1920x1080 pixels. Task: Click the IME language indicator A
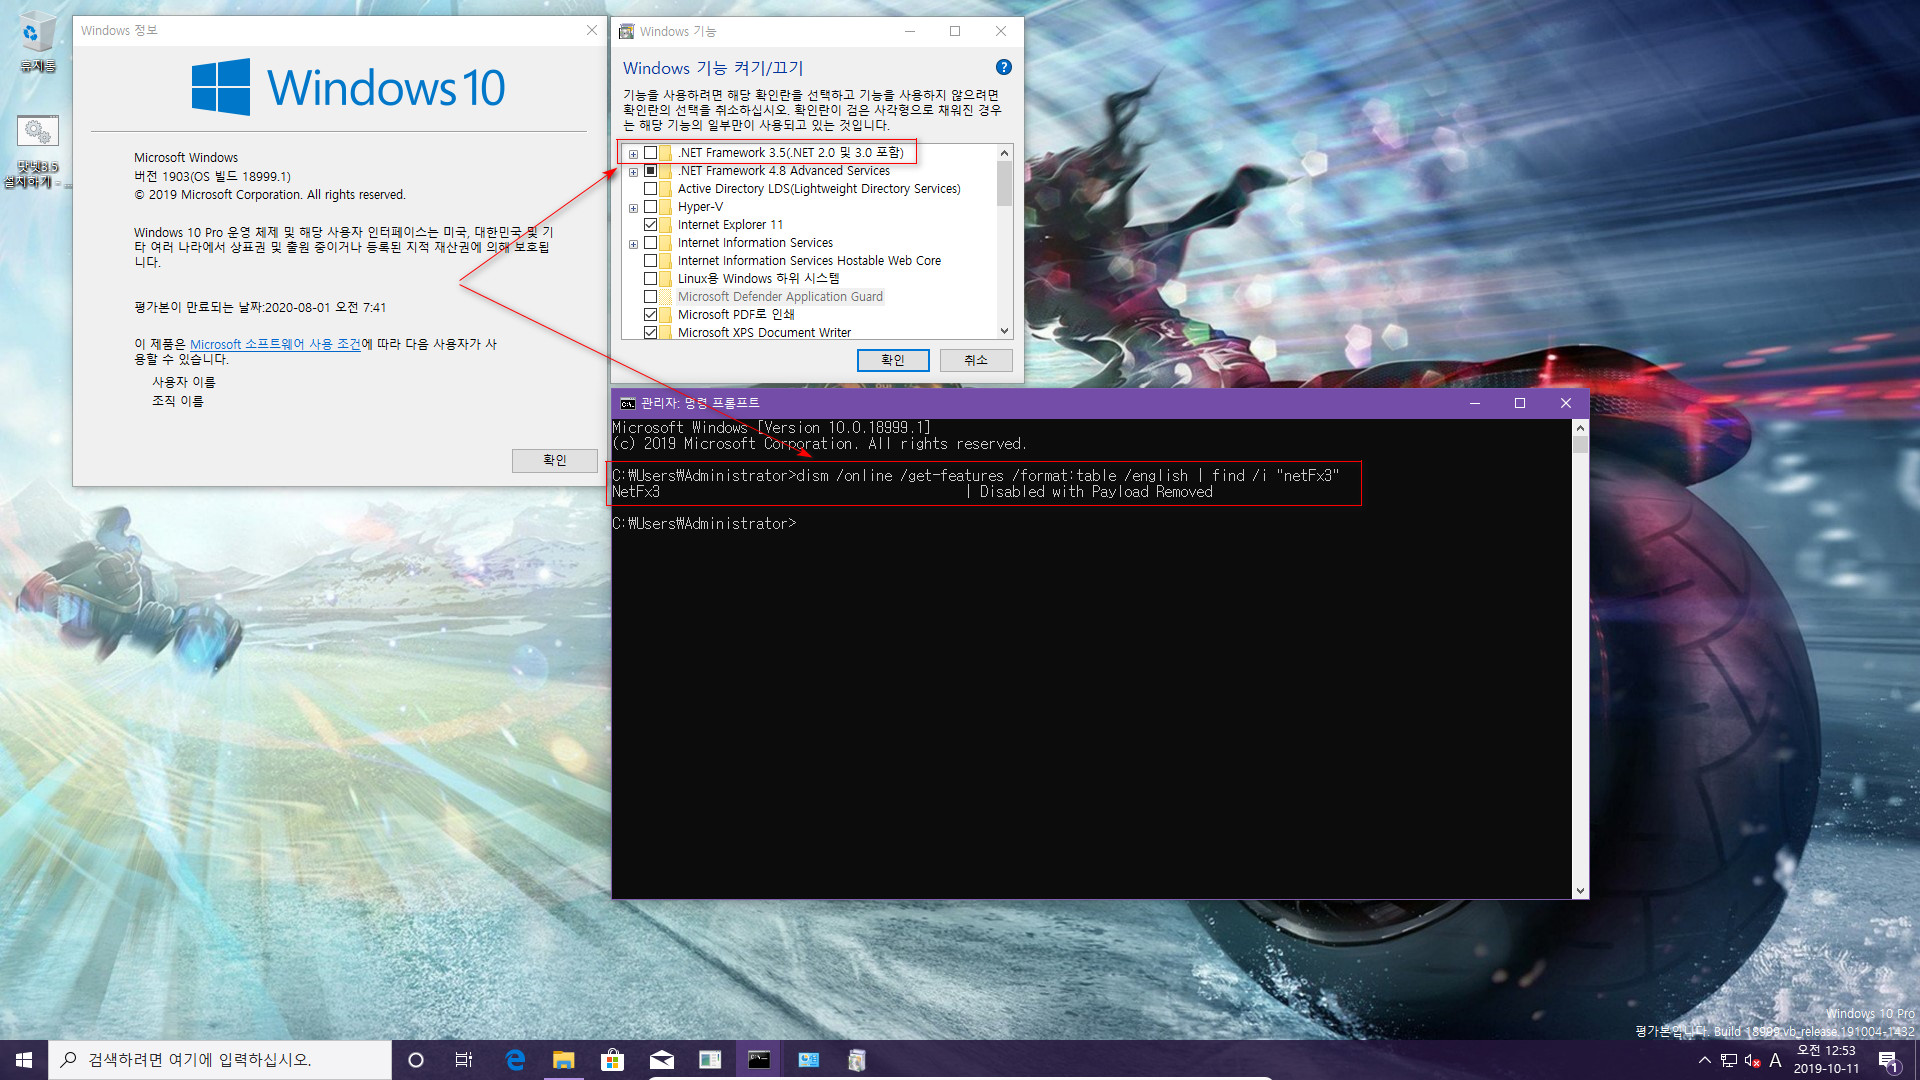pos(1776,1060)
